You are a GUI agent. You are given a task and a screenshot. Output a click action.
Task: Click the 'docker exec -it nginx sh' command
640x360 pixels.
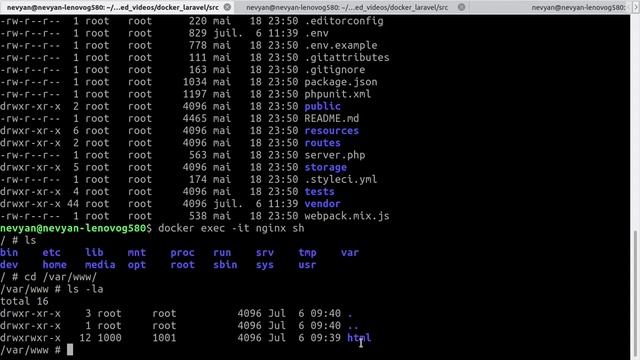231,228
